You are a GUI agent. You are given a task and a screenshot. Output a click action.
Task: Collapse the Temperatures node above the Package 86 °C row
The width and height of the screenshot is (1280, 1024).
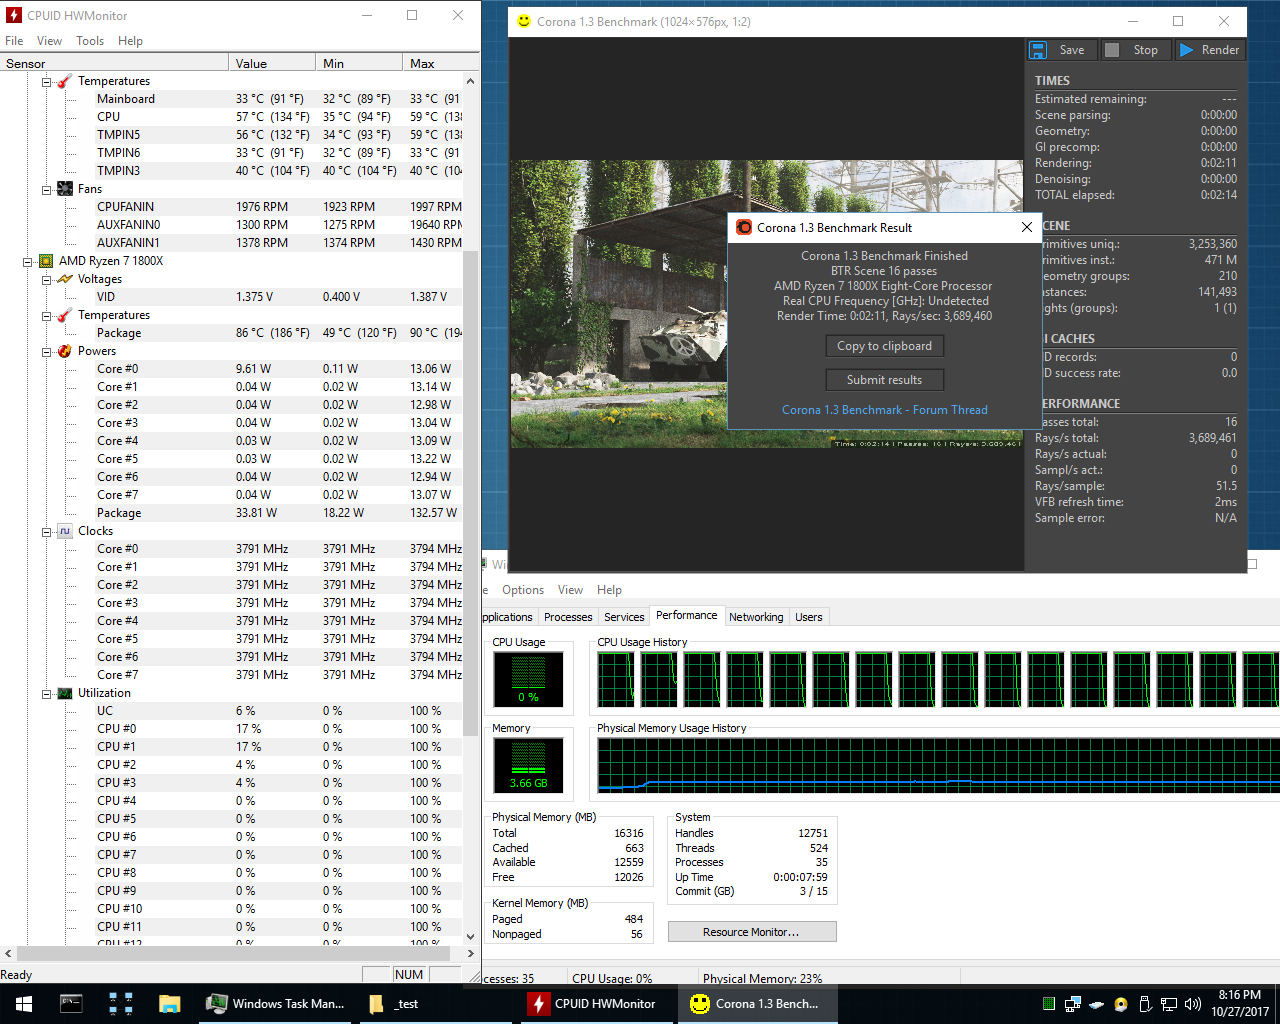click(46, 315)
